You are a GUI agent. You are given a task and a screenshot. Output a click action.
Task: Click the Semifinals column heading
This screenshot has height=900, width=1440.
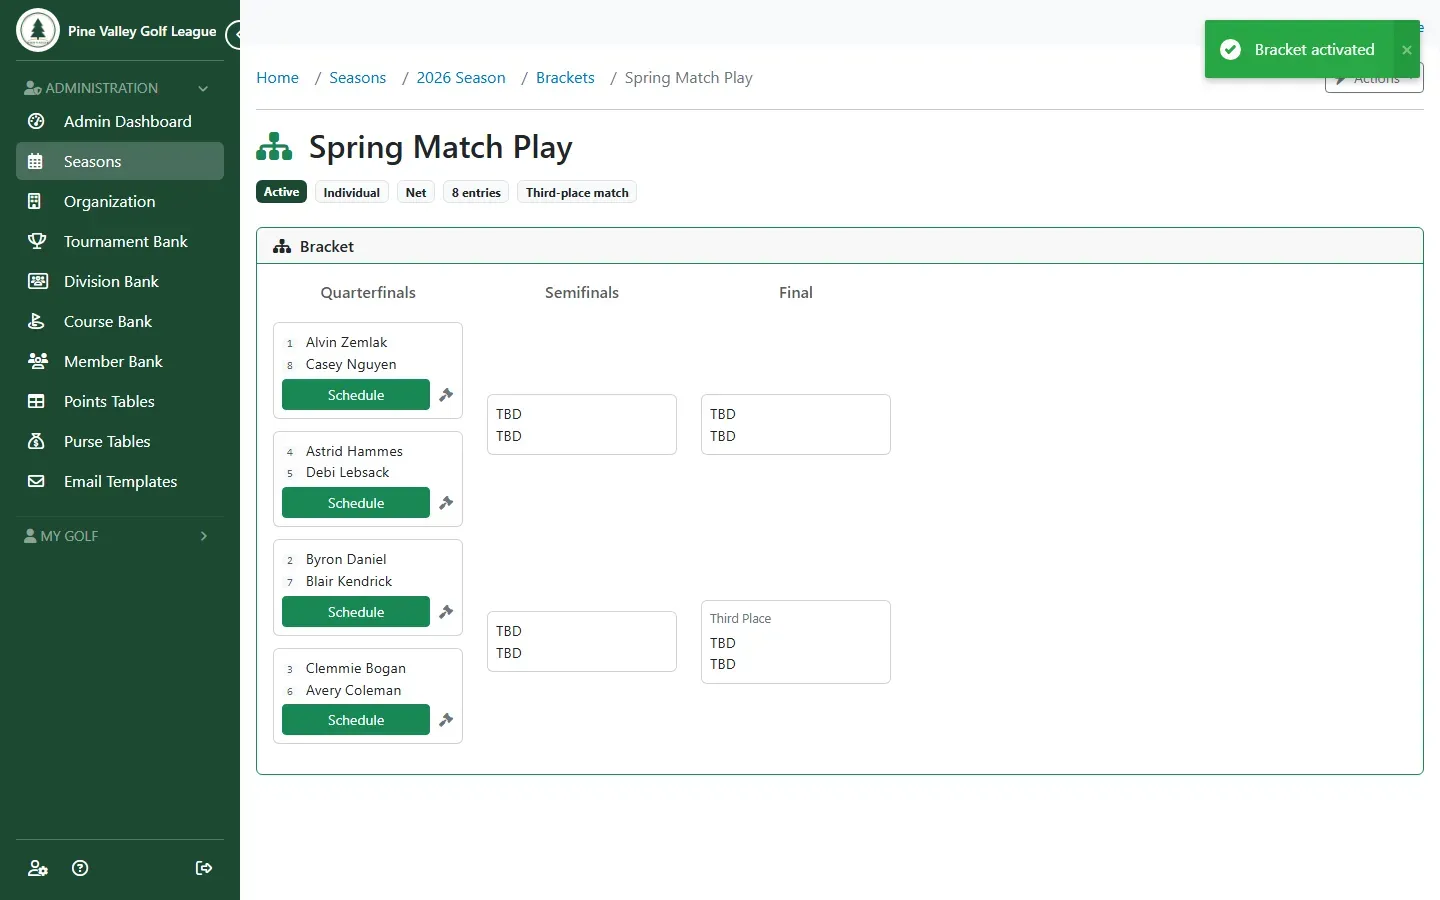click(582, 292)
